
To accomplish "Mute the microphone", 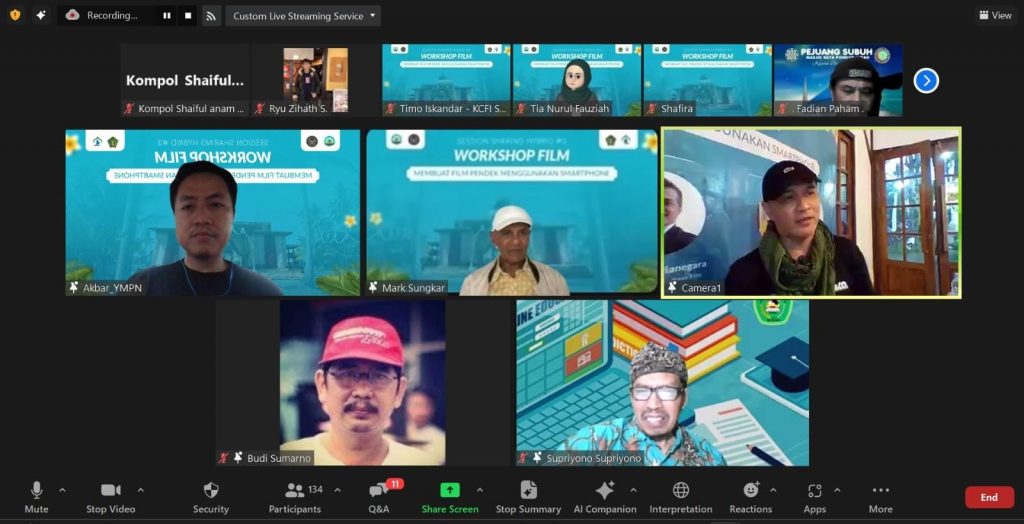I will coord(36,490).
